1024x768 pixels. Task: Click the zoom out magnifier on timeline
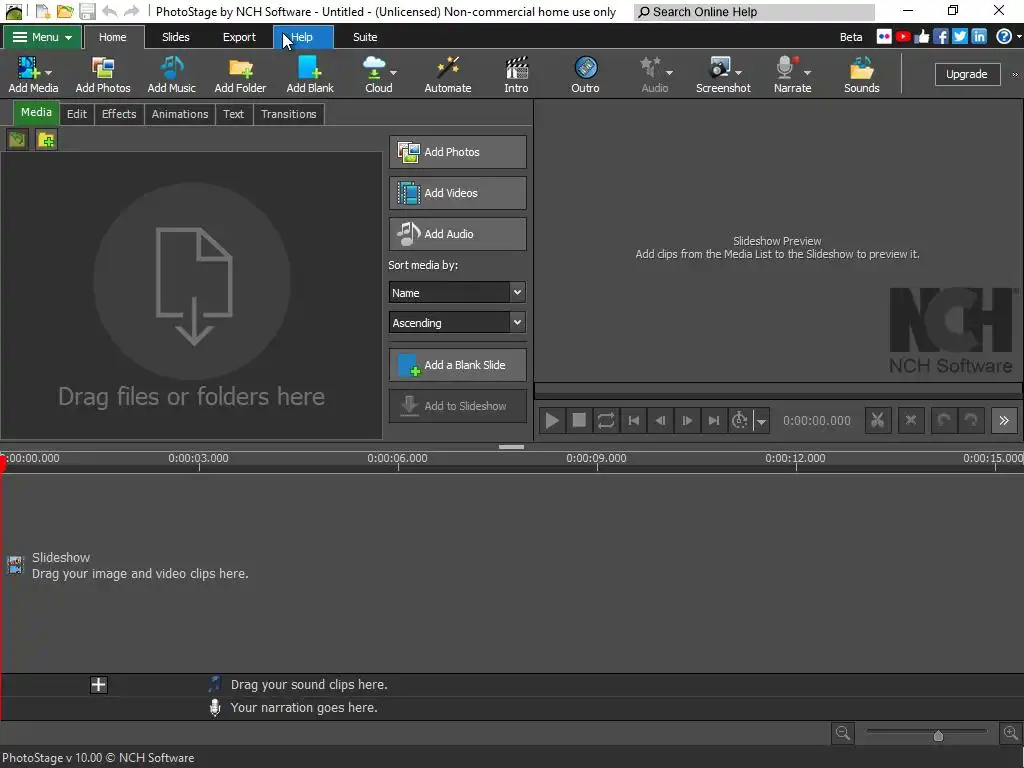point(843,733)
